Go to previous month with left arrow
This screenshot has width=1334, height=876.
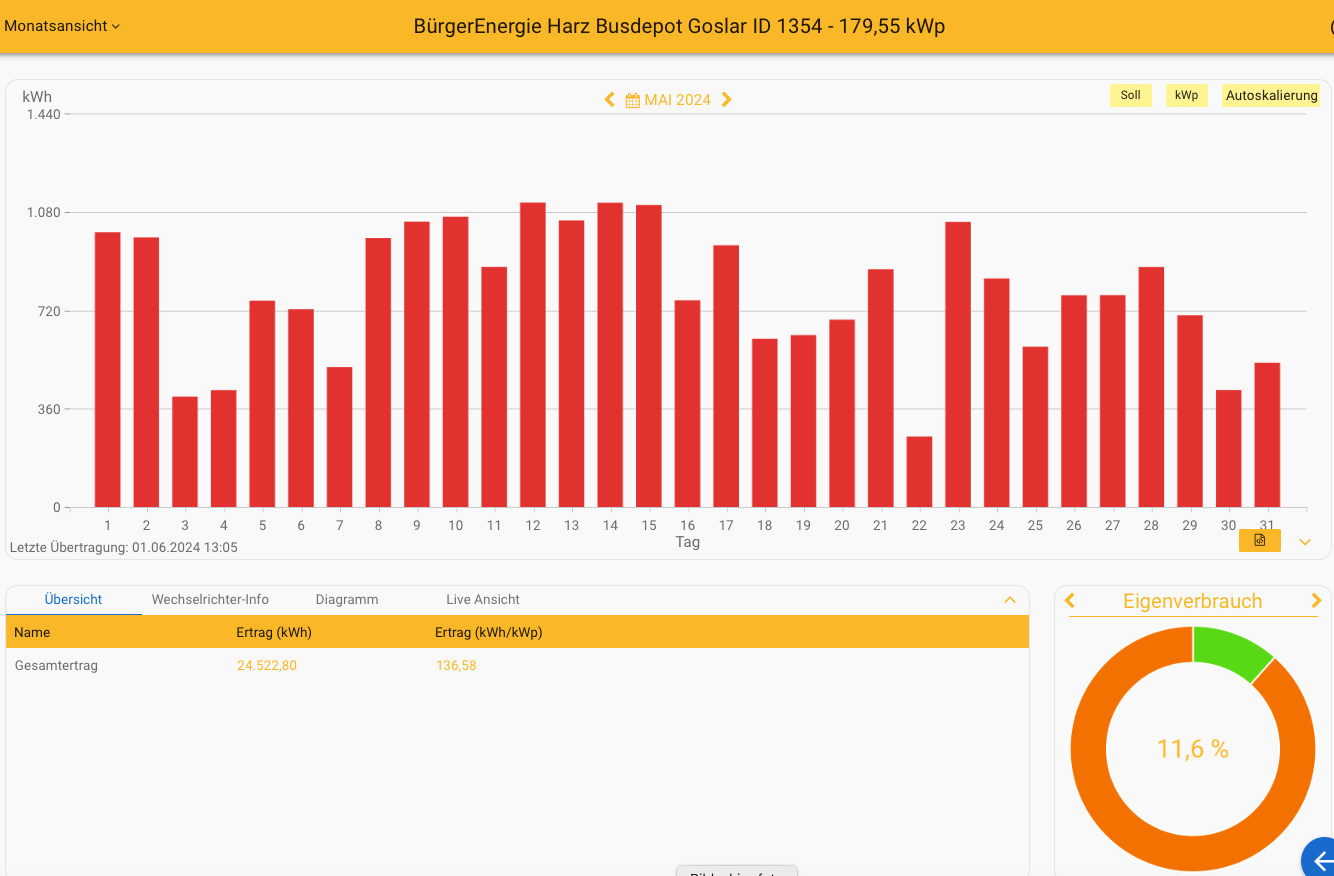pos(609,100)
